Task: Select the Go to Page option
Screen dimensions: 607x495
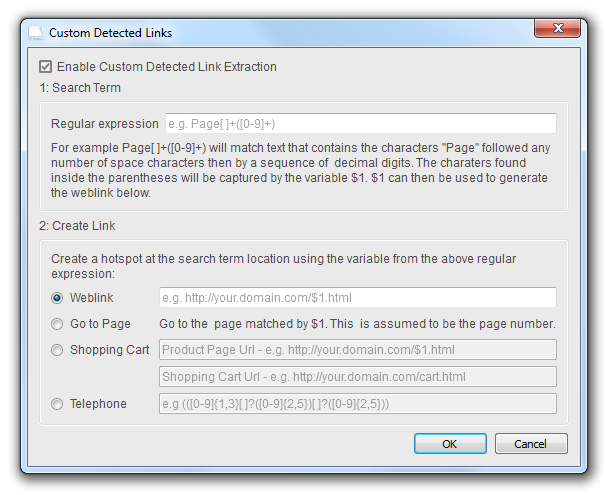Action: coord(57,324)
